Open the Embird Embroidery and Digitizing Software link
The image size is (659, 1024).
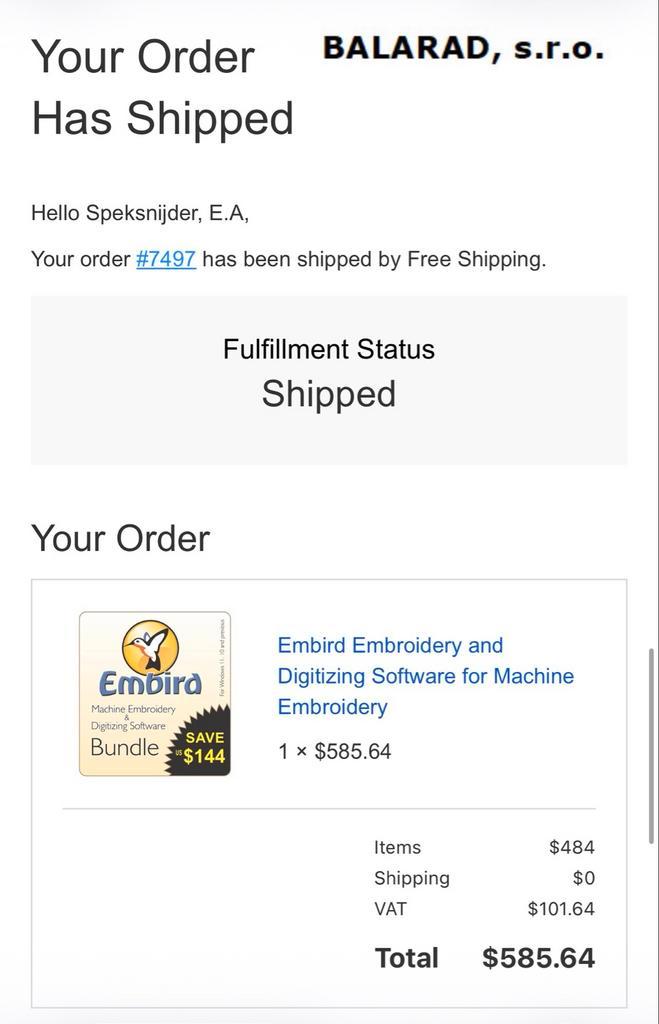coord(425,676)
